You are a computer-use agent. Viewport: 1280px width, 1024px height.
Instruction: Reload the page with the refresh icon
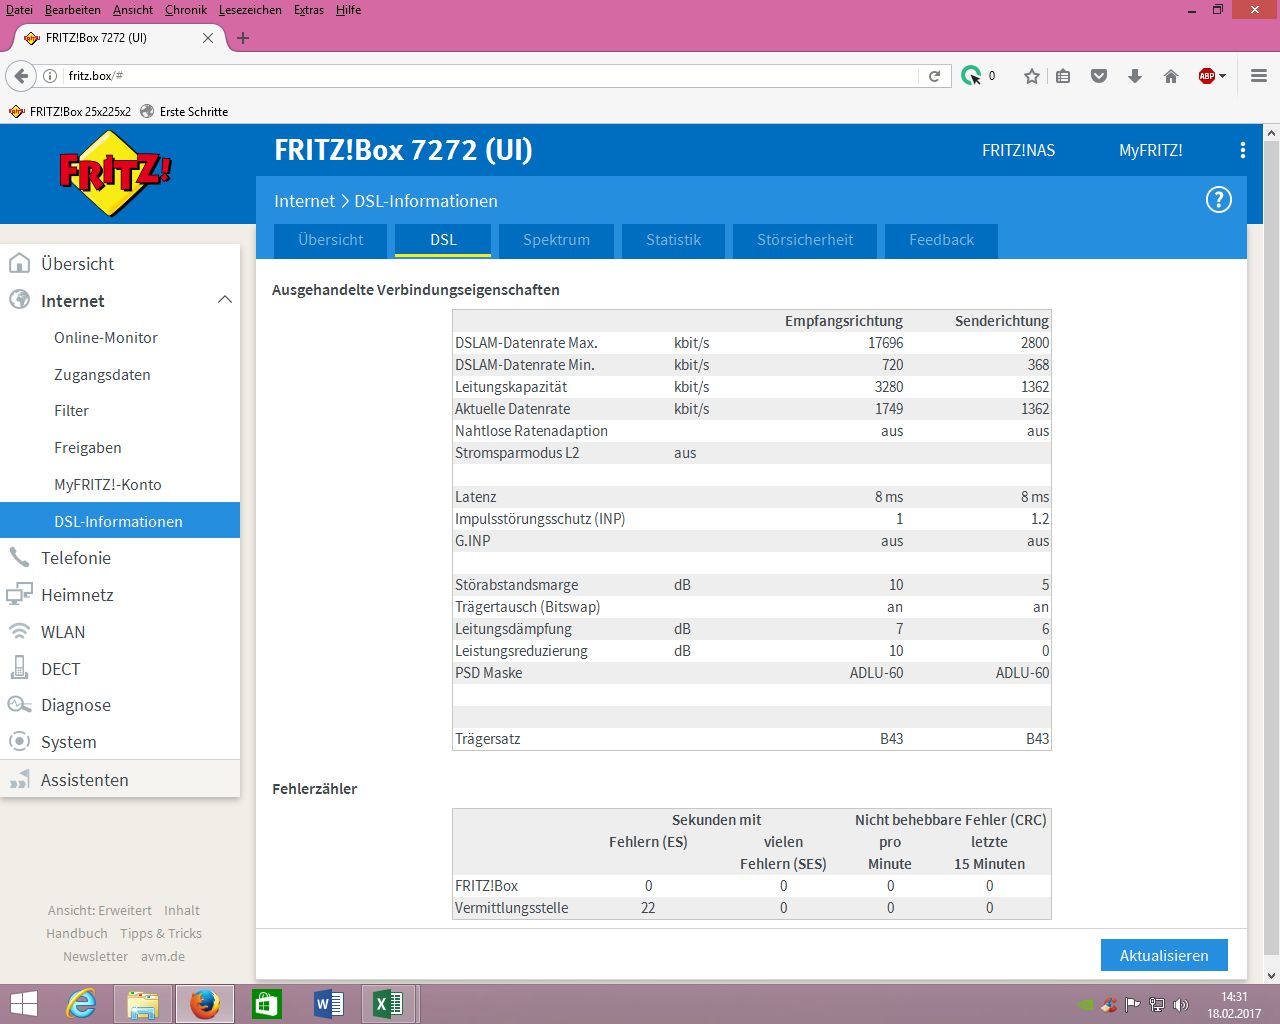pyautogui.click(x=934, y=76)
